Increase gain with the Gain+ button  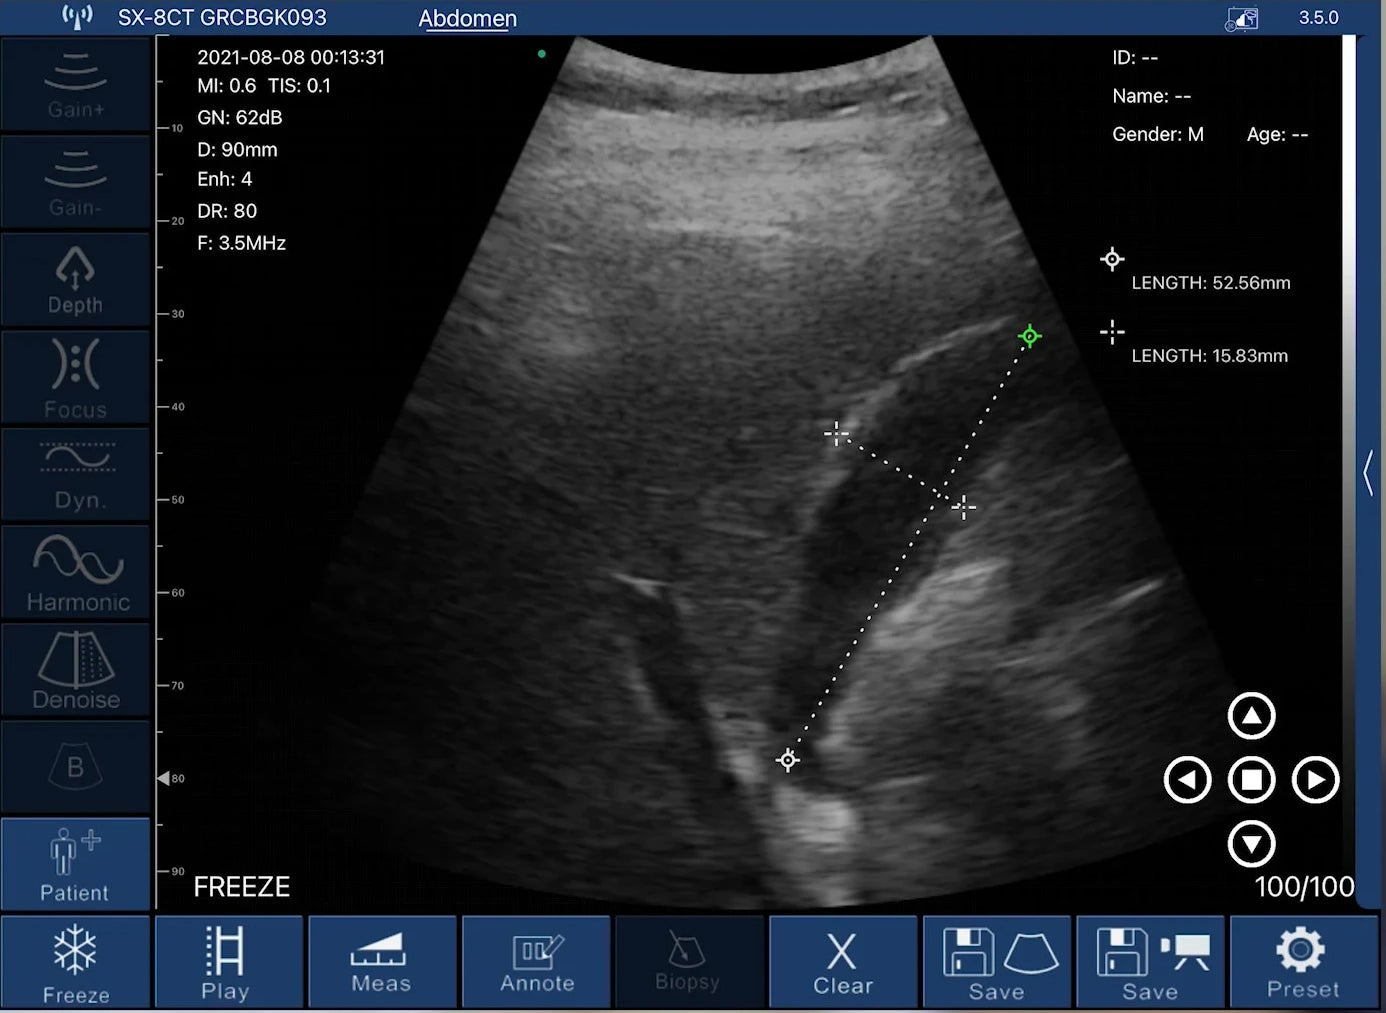tap(75, 85)
